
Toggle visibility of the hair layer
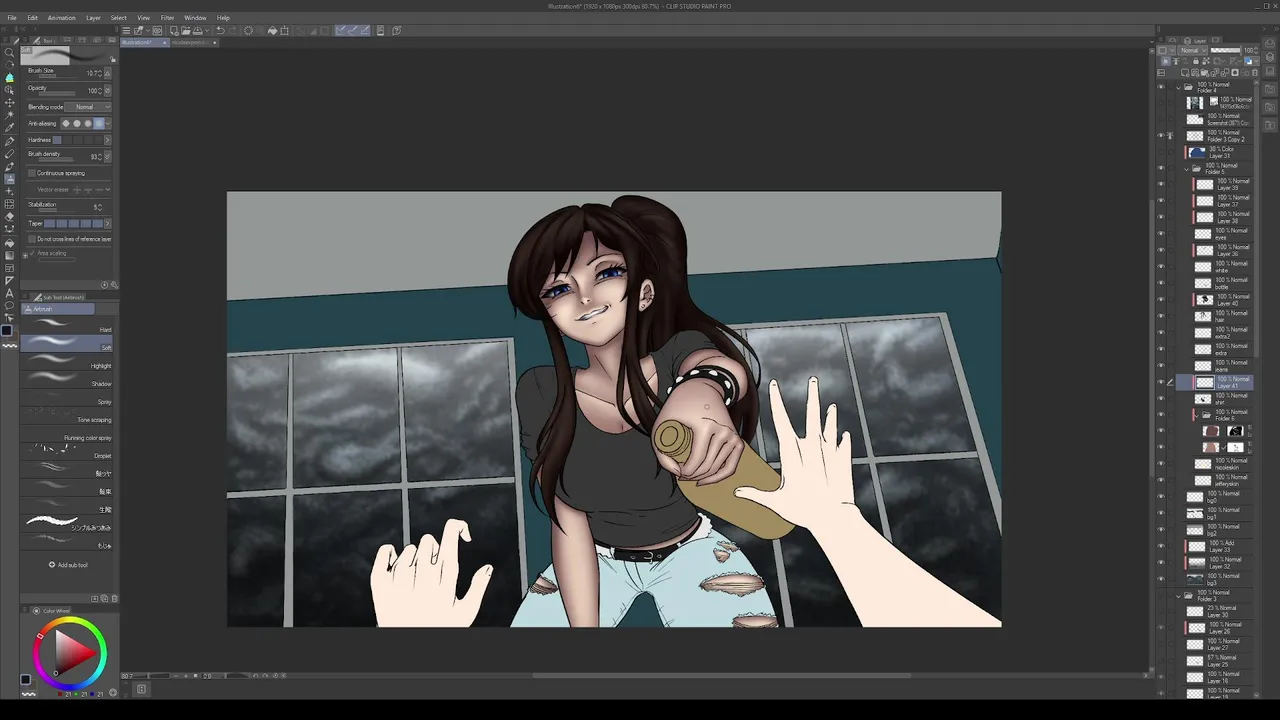pyautogui.click(x=1161, y=316)
